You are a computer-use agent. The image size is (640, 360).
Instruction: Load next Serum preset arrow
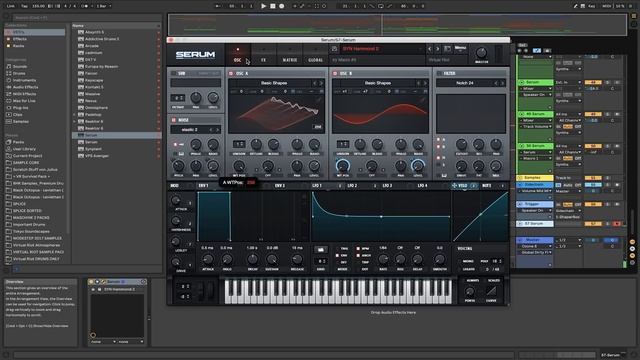437,49
